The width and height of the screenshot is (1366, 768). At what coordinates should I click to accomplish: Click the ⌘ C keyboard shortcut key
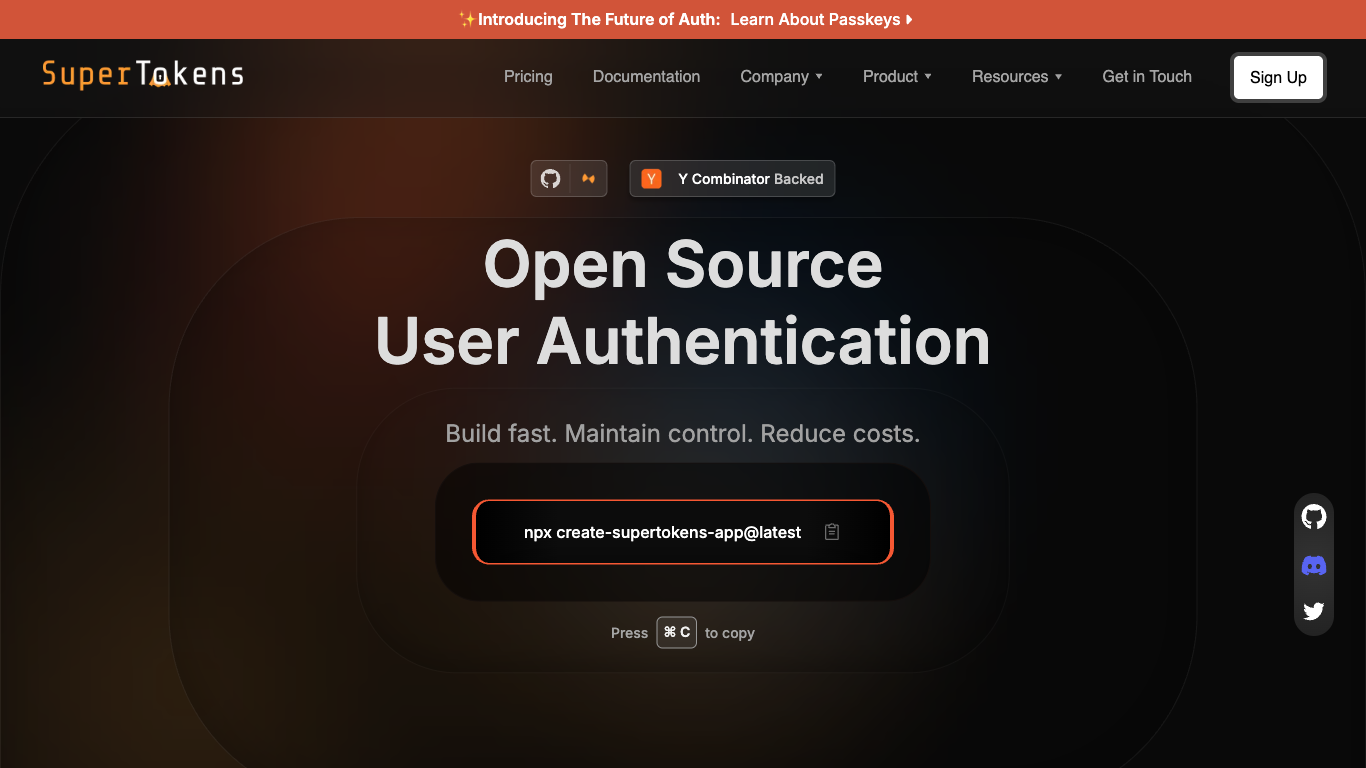pyautogui.click(x=677, y=632)
